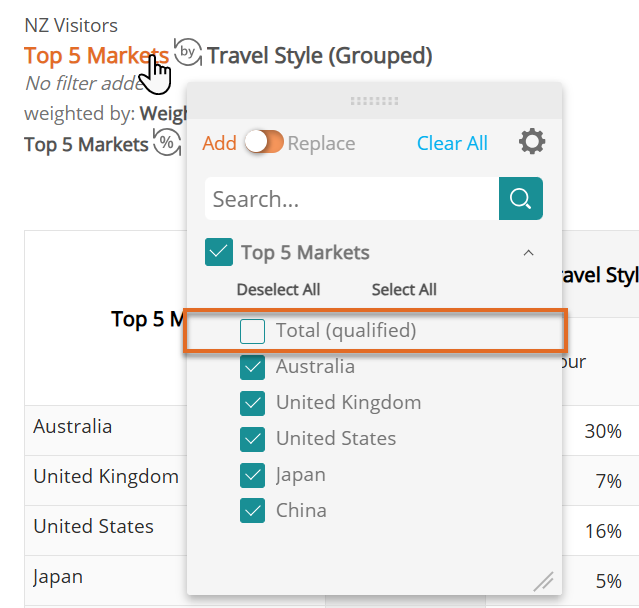Screen dimensions: 639x608
Task: Uncheck the Japan checkbox
Action: point(252,475)
